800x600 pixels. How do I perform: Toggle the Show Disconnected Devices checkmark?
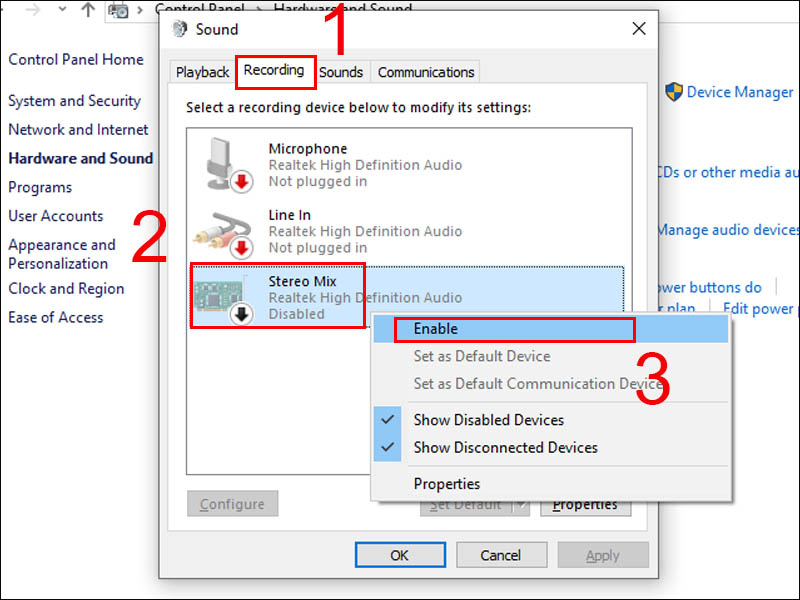tap(387, 448)
